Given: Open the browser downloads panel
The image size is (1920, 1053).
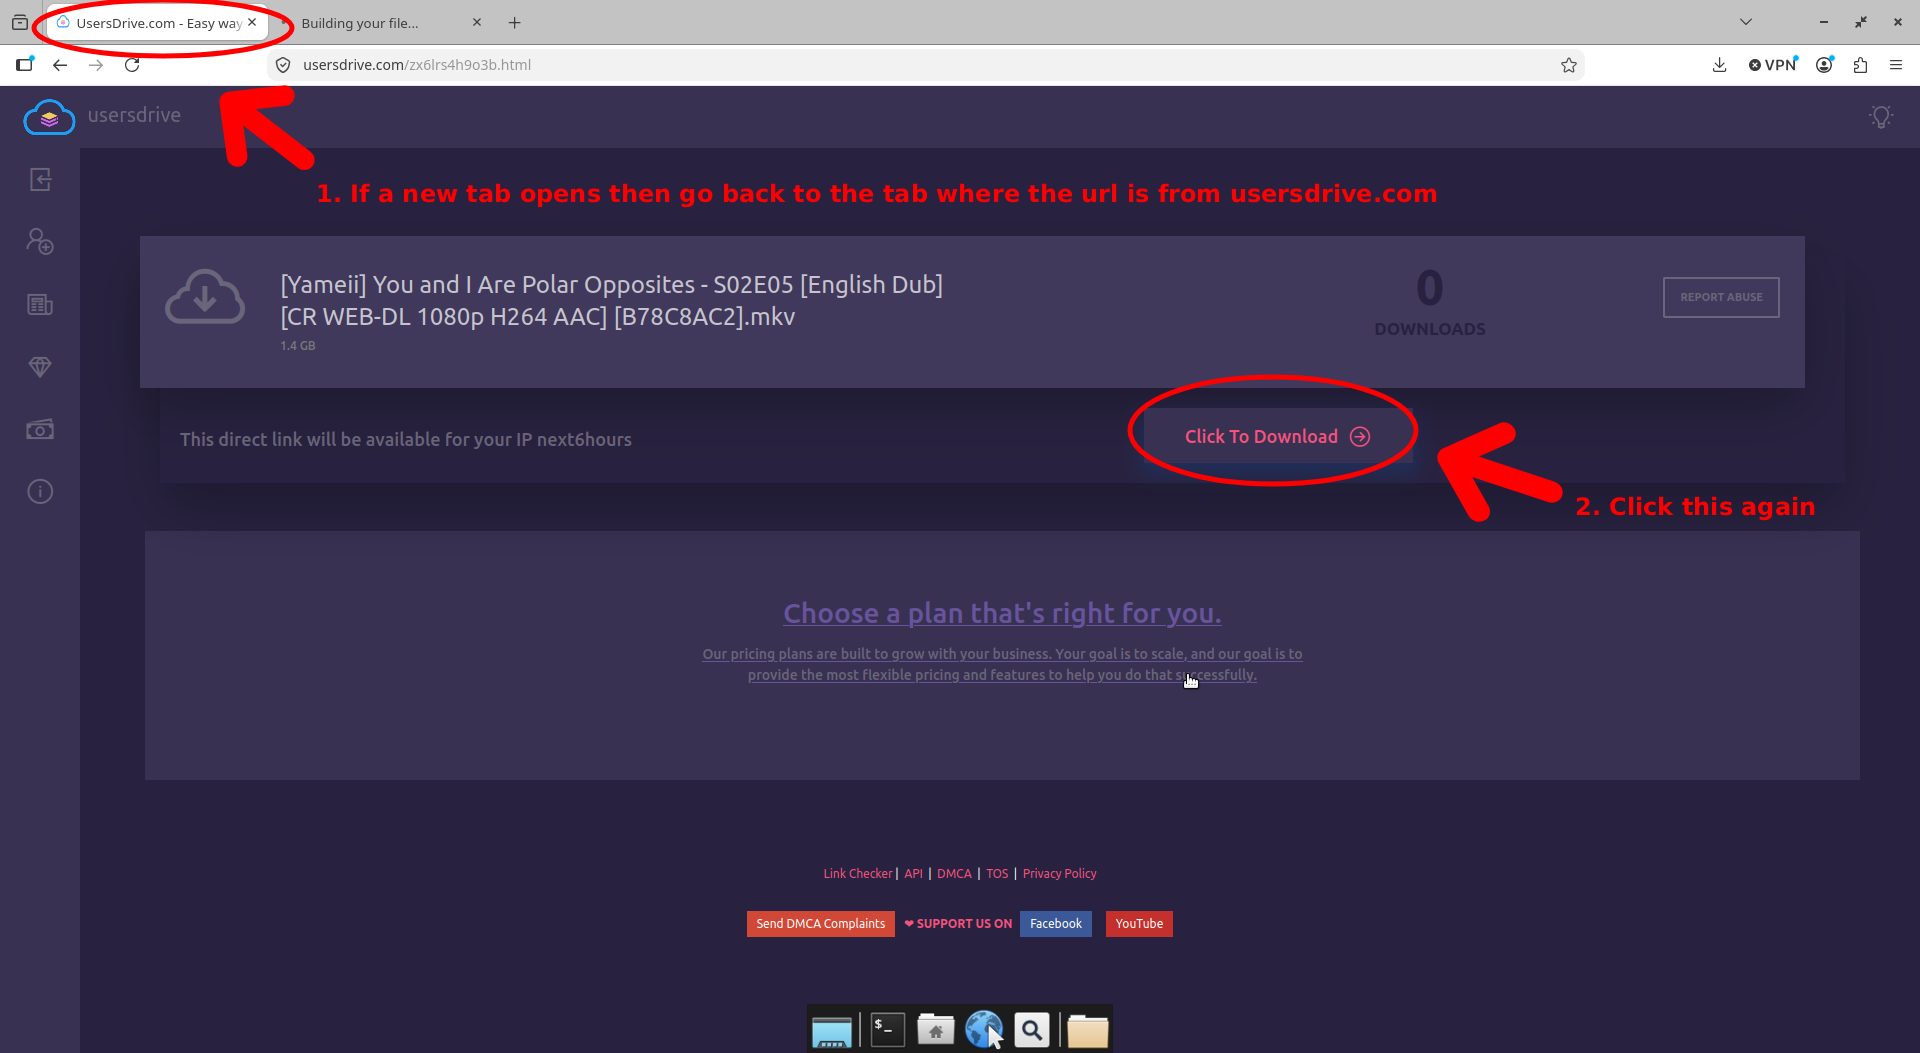Looking at the screenshot, I should coord(1719,65).
